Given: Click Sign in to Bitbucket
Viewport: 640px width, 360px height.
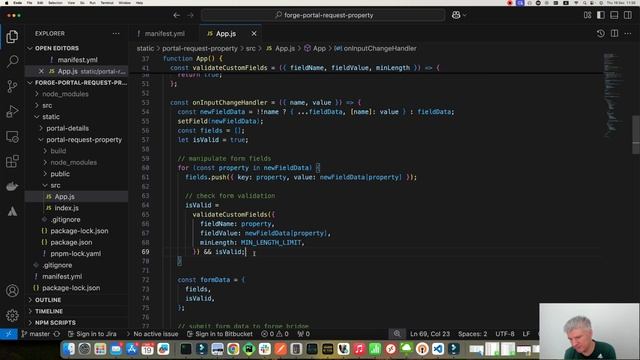Looking at the screenshot, I should (x=220, y=334).
